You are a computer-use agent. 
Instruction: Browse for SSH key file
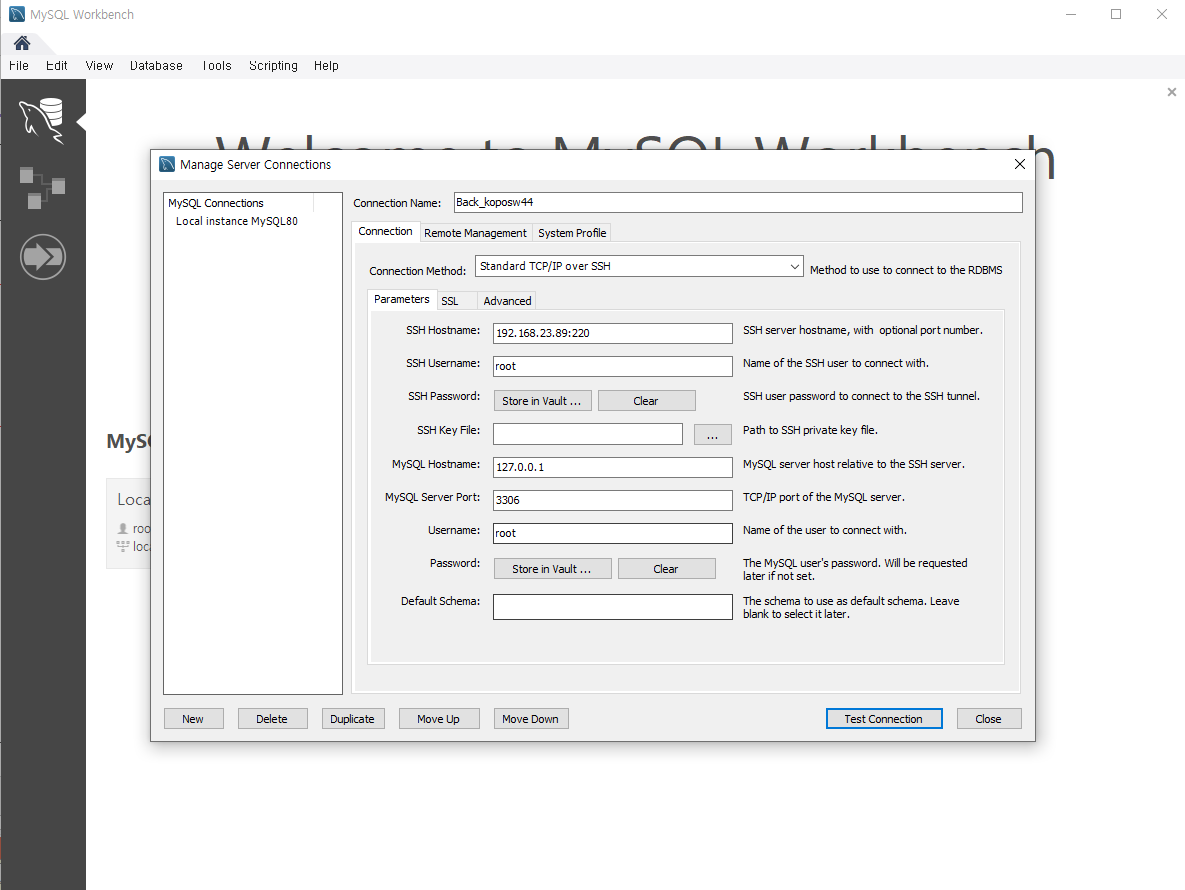(713, 434)
